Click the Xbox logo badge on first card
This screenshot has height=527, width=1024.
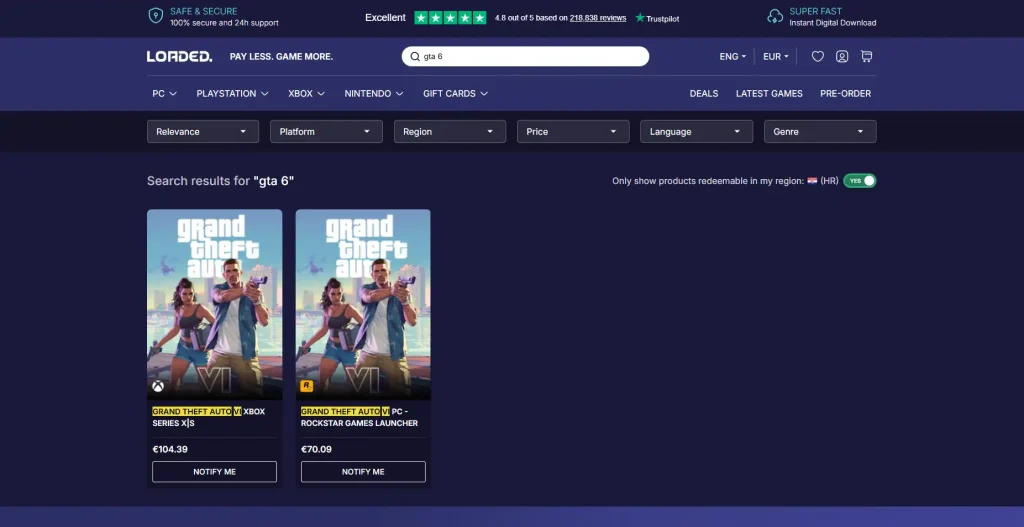pyautogui.click(x=158, y=387)
